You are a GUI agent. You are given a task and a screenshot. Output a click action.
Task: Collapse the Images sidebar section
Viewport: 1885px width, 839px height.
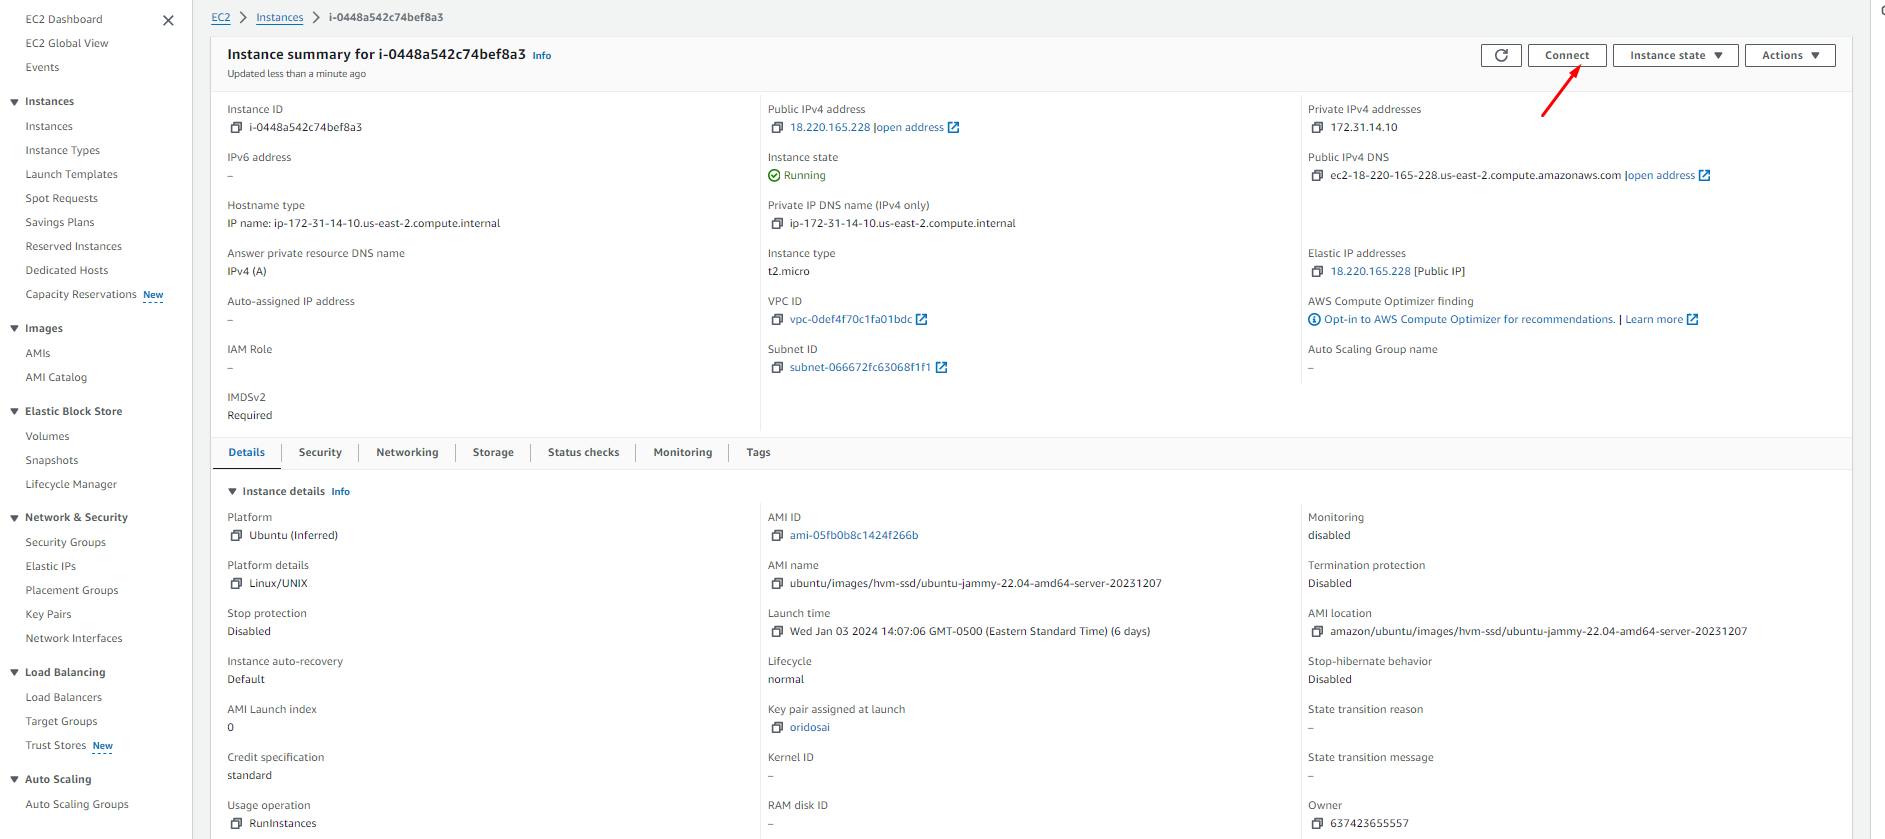(14, 329)
